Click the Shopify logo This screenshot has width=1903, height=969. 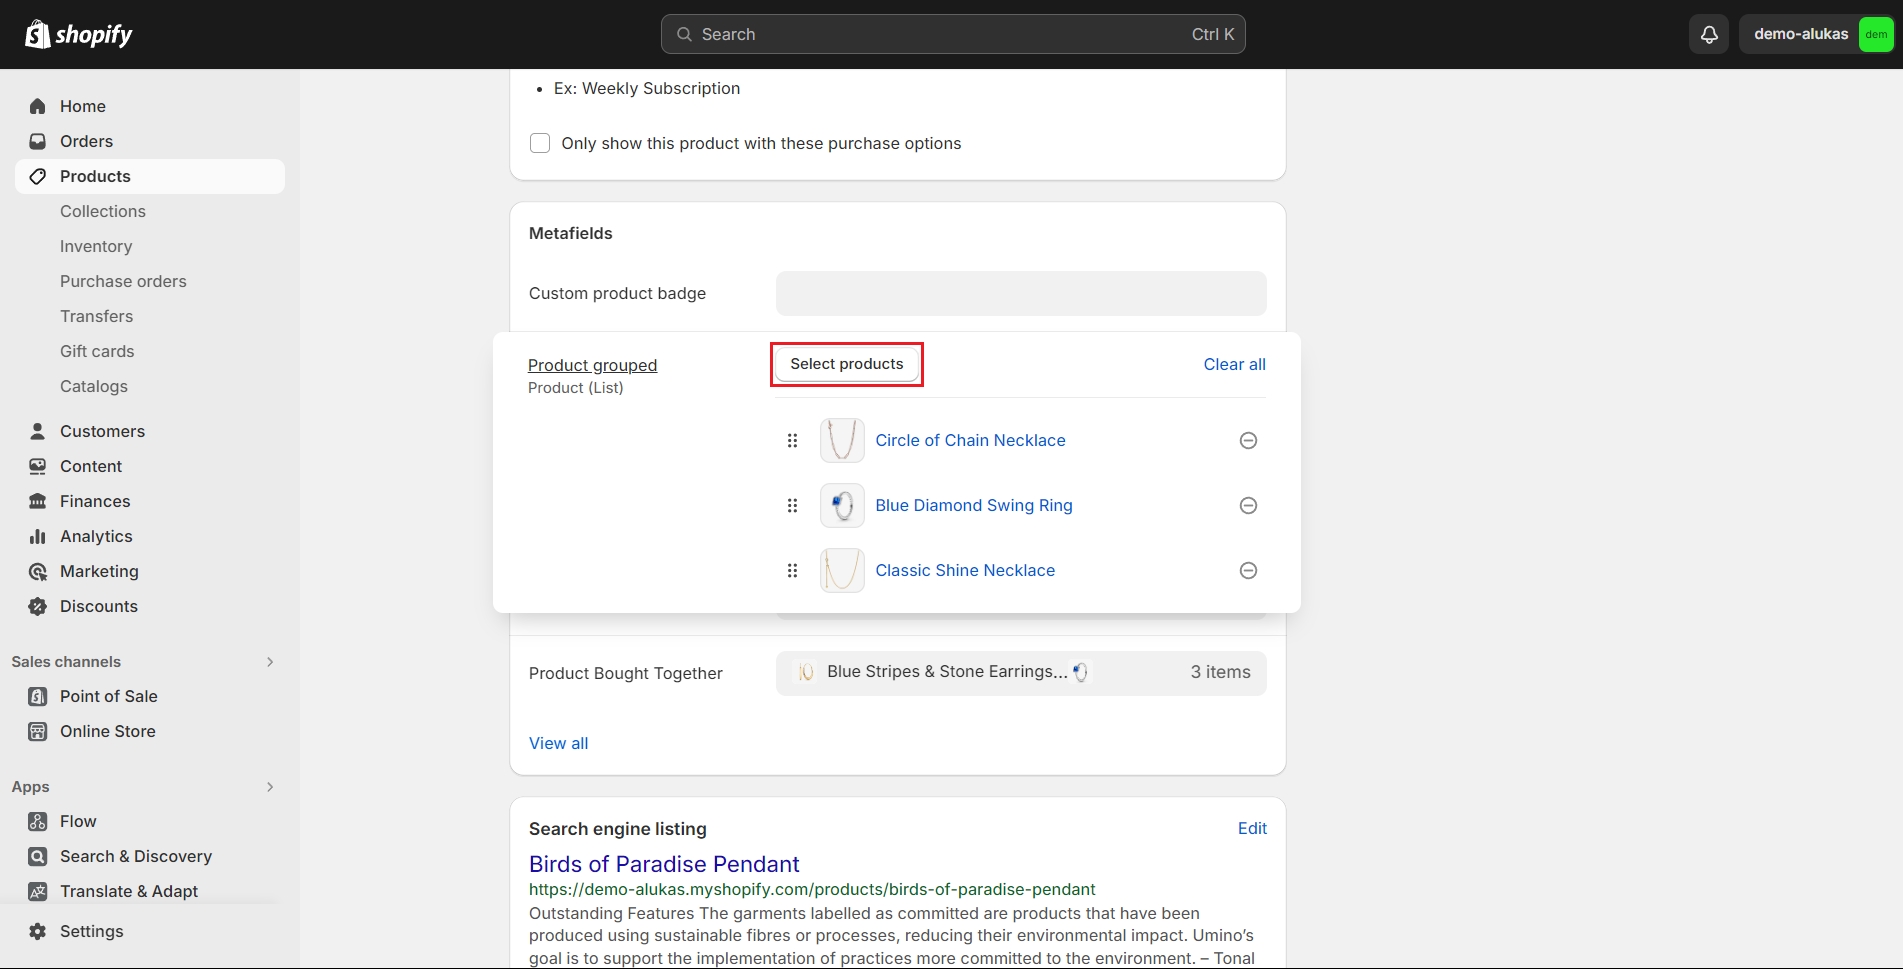79,34
